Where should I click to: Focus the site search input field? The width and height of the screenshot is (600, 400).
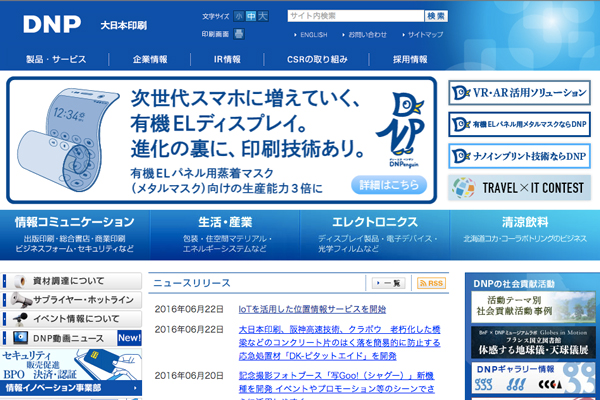[x=355, y=16]
